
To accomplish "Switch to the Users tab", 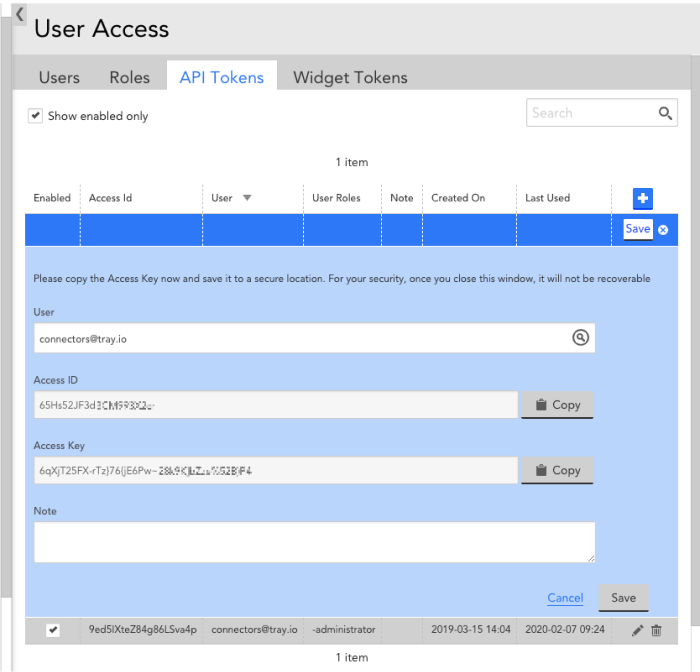I will tap(59, 77).
